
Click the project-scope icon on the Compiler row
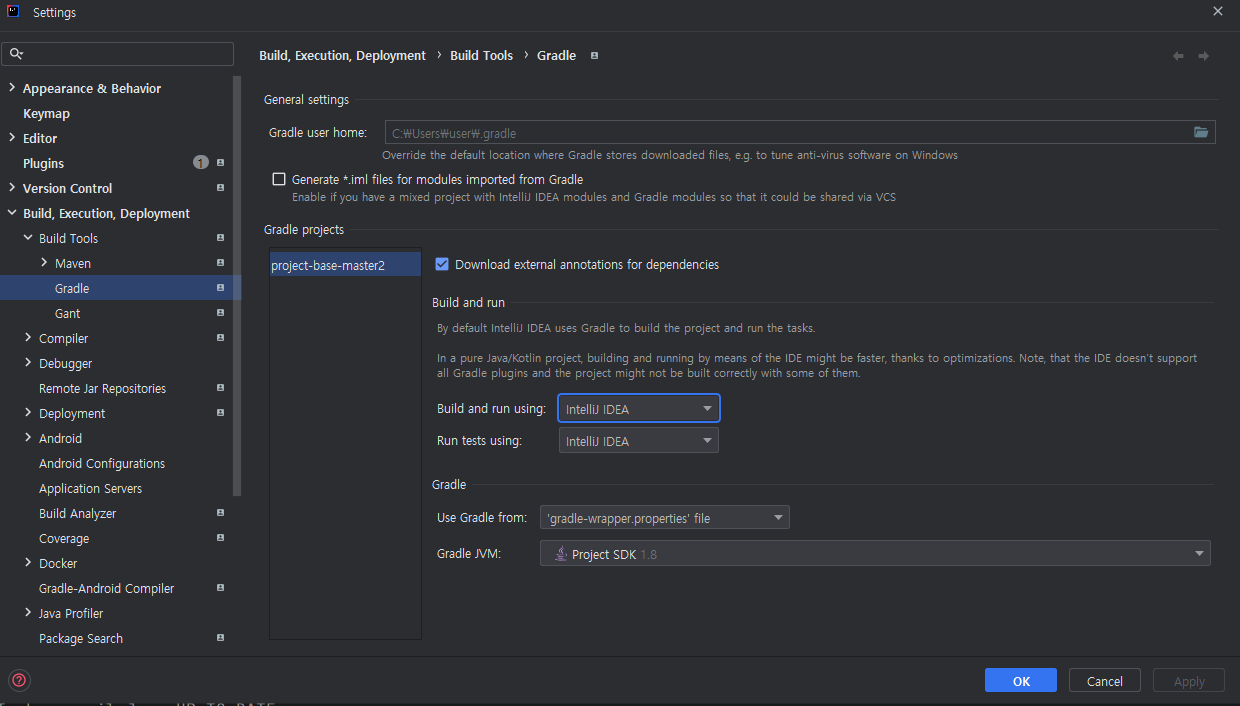220,338
